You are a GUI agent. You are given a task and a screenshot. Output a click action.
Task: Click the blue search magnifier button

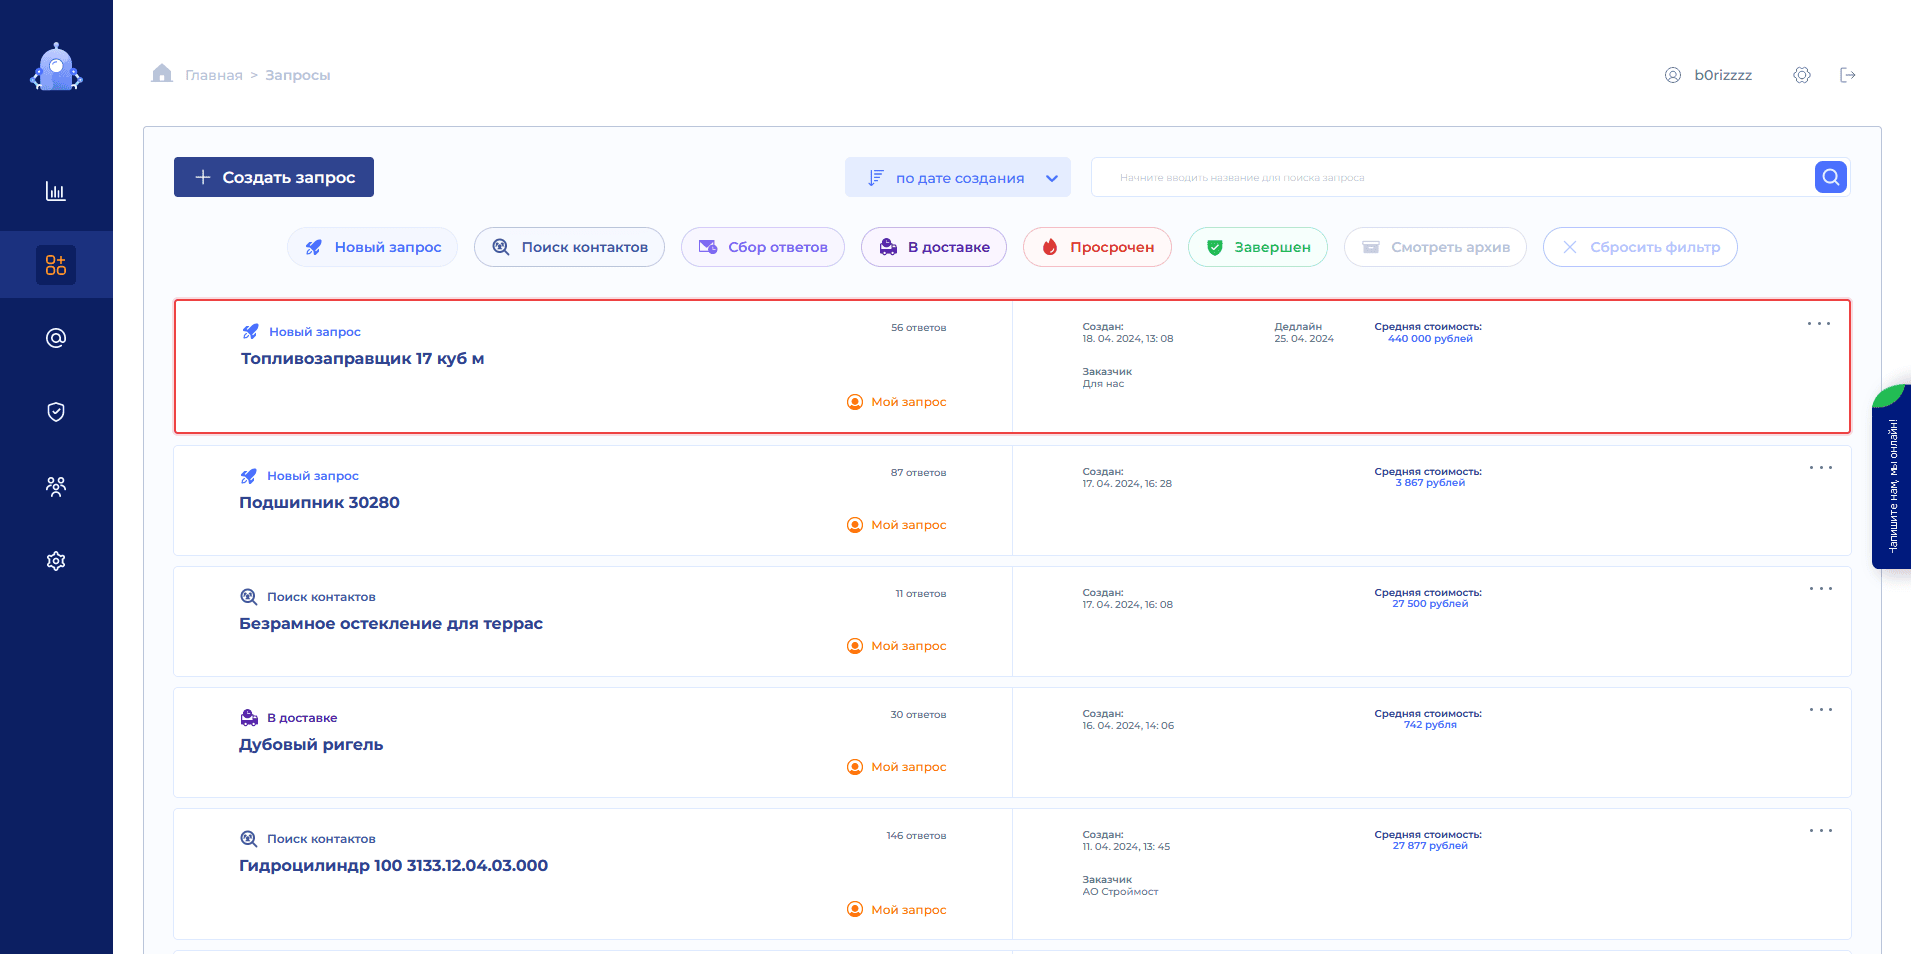1830,177
